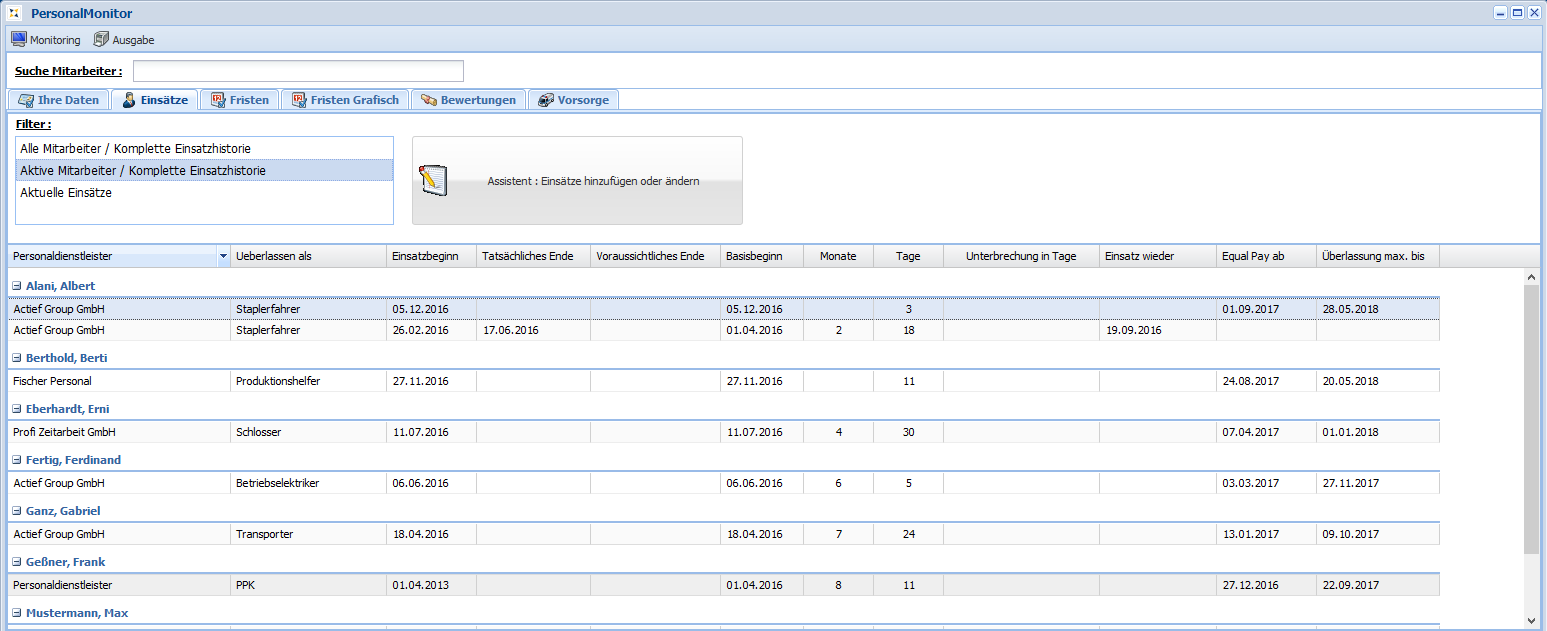
Task: Select the Aktuelle Einsätze filter
Action: tap(66, 193)
